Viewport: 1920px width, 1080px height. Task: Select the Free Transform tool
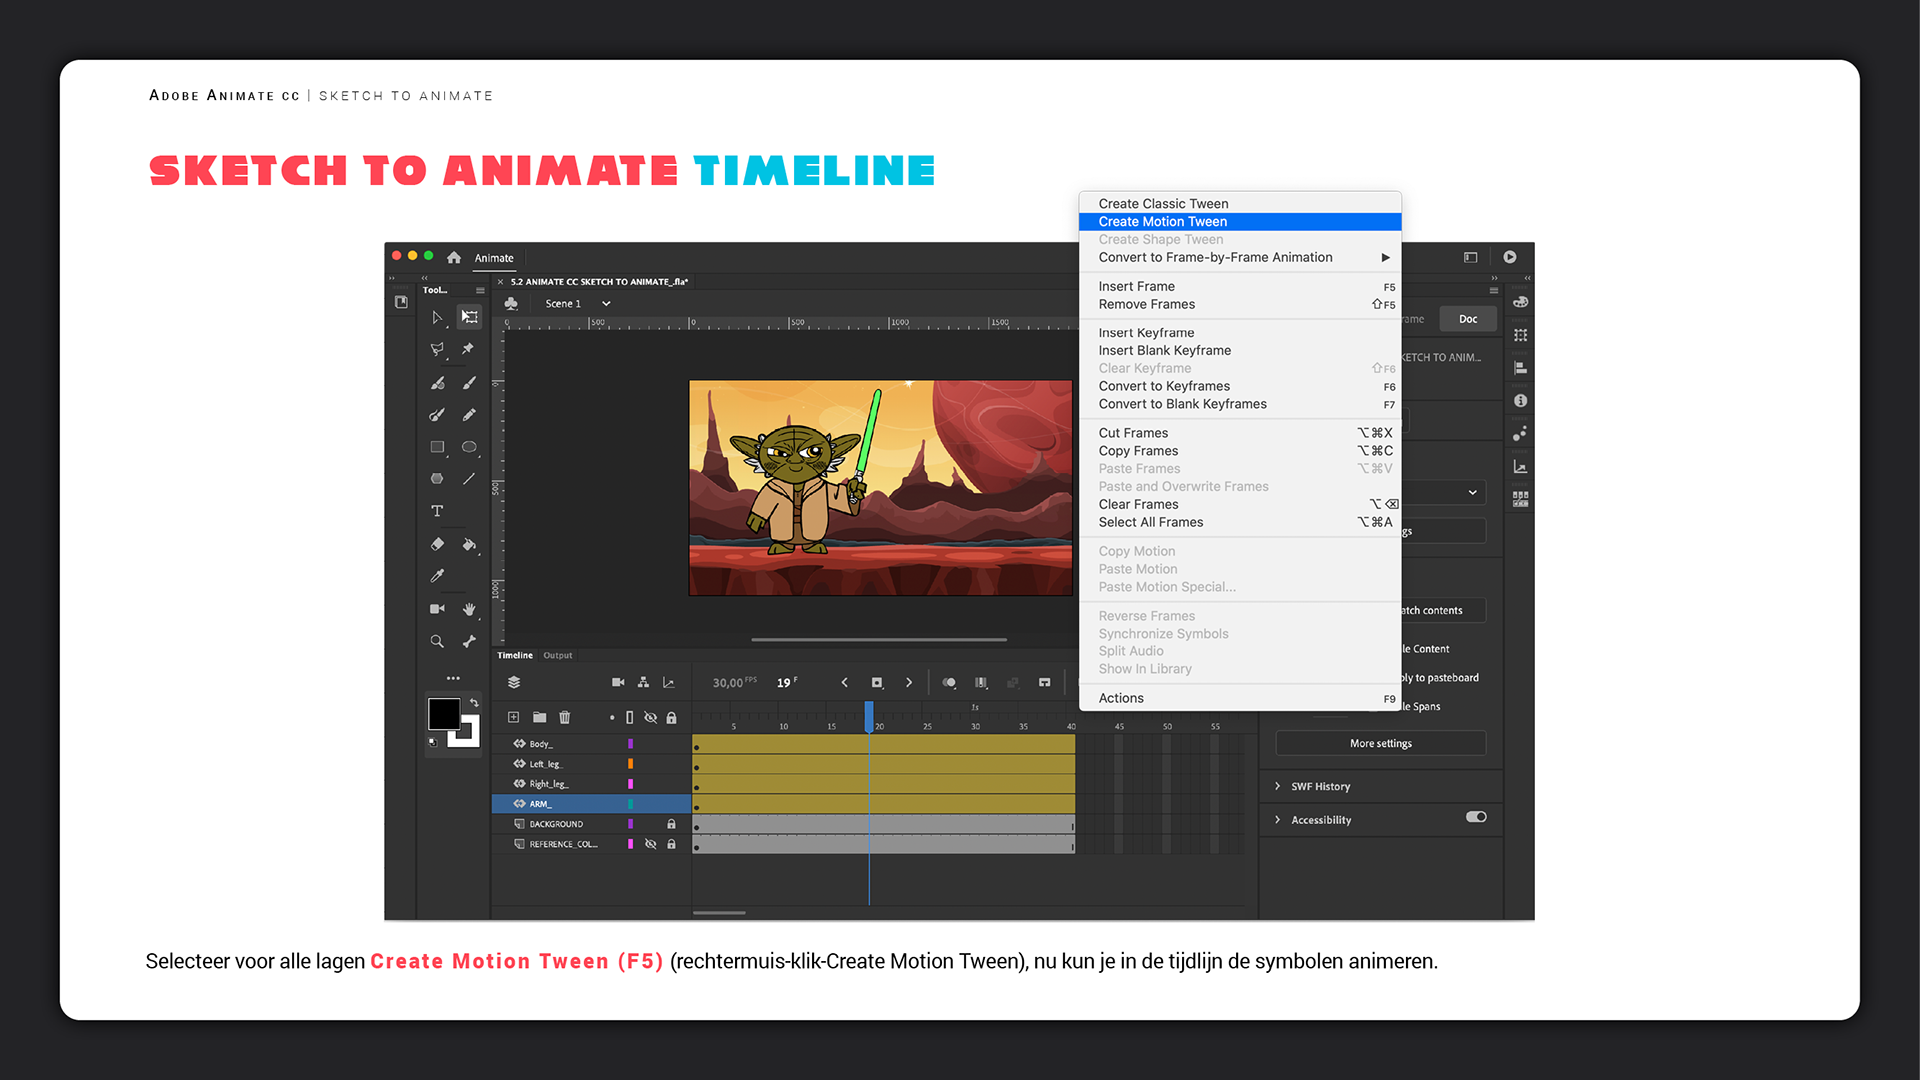pyautogui.click(x=469, y=317)
